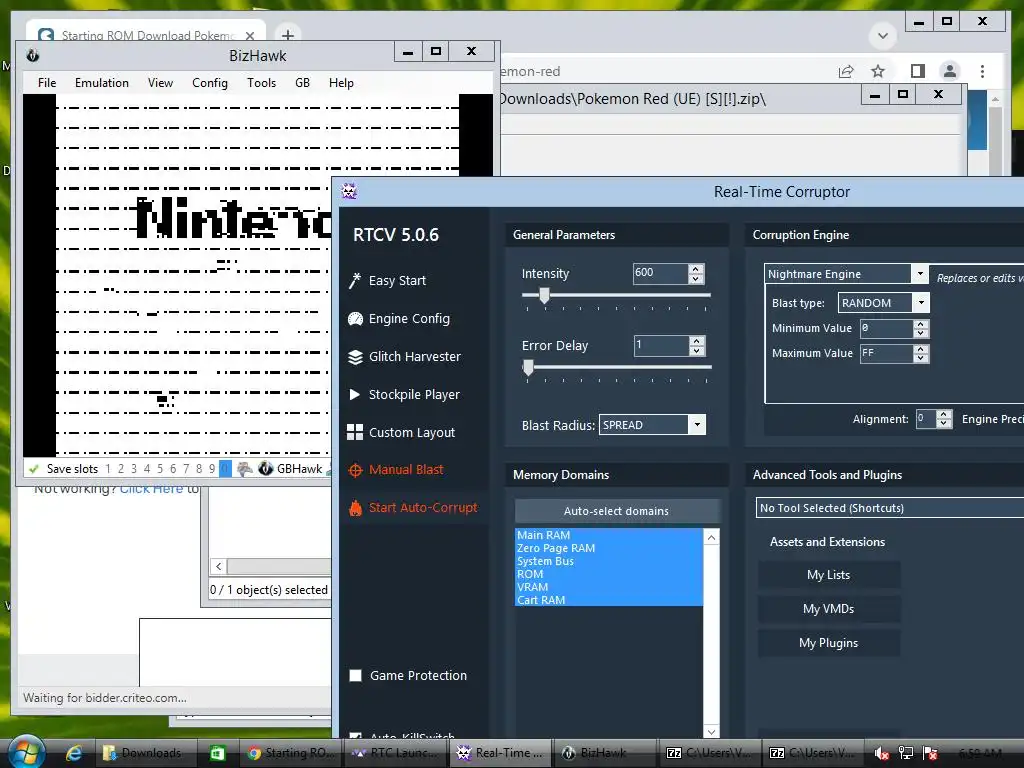Screen dimensions: 1024x768
Task: Click Intensity slider track
Action: click(x=616, y=295)
